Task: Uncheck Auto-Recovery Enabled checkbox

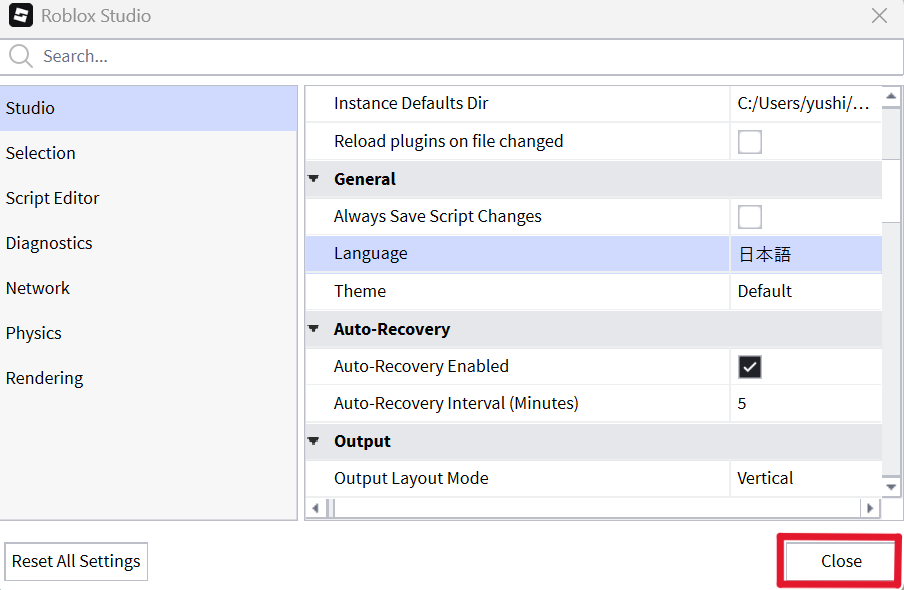Action: [x=749, y=367]
